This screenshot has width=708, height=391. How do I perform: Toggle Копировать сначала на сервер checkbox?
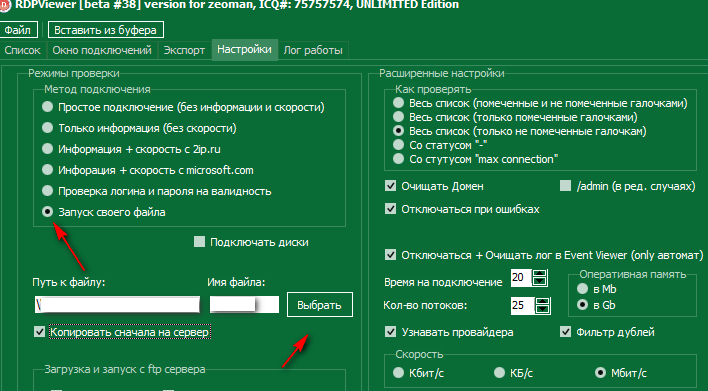(x=39, y=332)
